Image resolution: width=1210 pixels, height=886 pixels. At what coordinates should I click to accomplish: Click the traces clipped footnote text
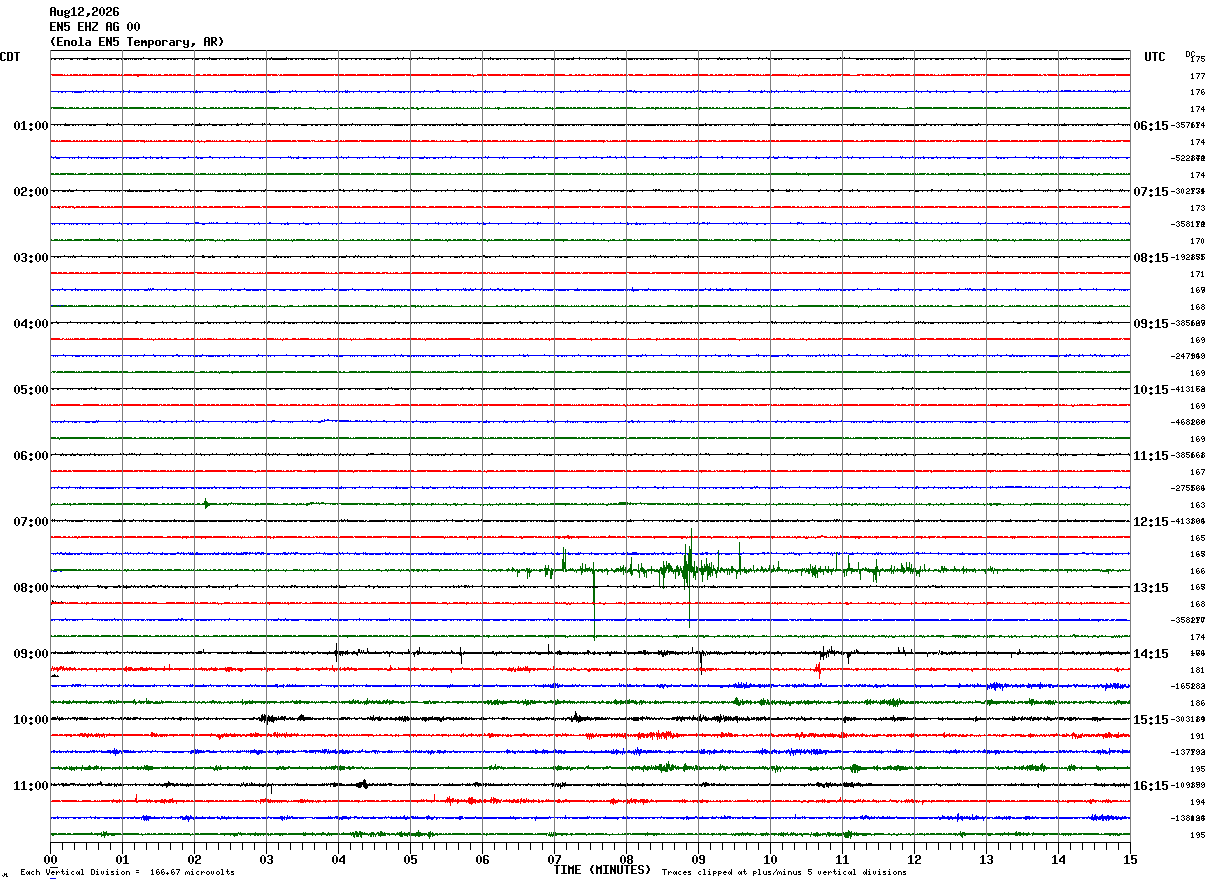(784, 872)
